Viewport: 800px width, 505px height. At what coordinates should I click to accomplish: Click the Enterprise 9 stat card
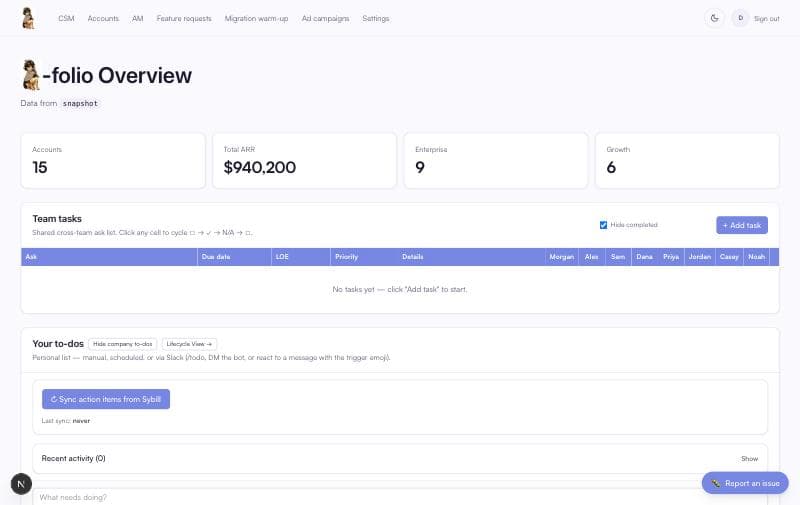click(x=496, y=161)
